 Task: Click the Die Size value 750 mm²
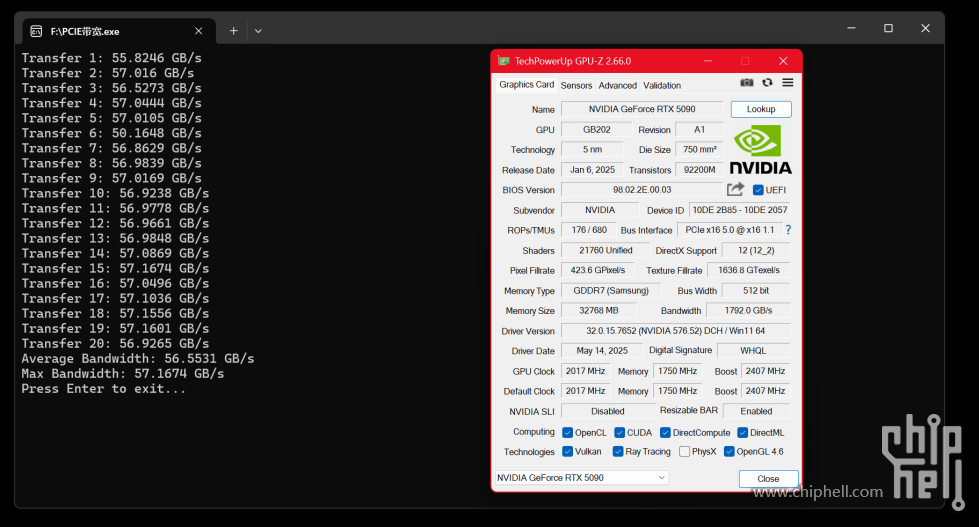pos(699,150)
